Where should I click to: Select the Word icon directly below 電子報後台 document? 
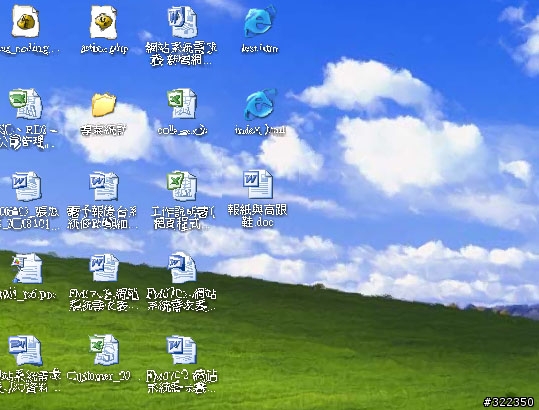coord(104,268)
